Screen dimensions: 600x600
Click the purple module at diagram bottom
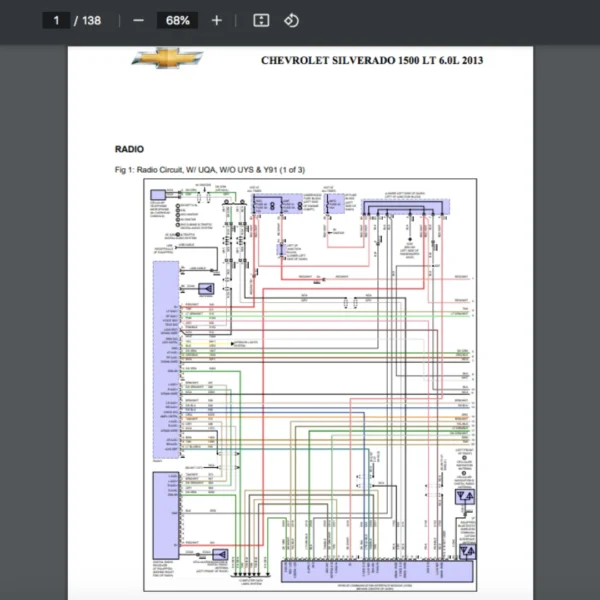(x=375, y=570)
